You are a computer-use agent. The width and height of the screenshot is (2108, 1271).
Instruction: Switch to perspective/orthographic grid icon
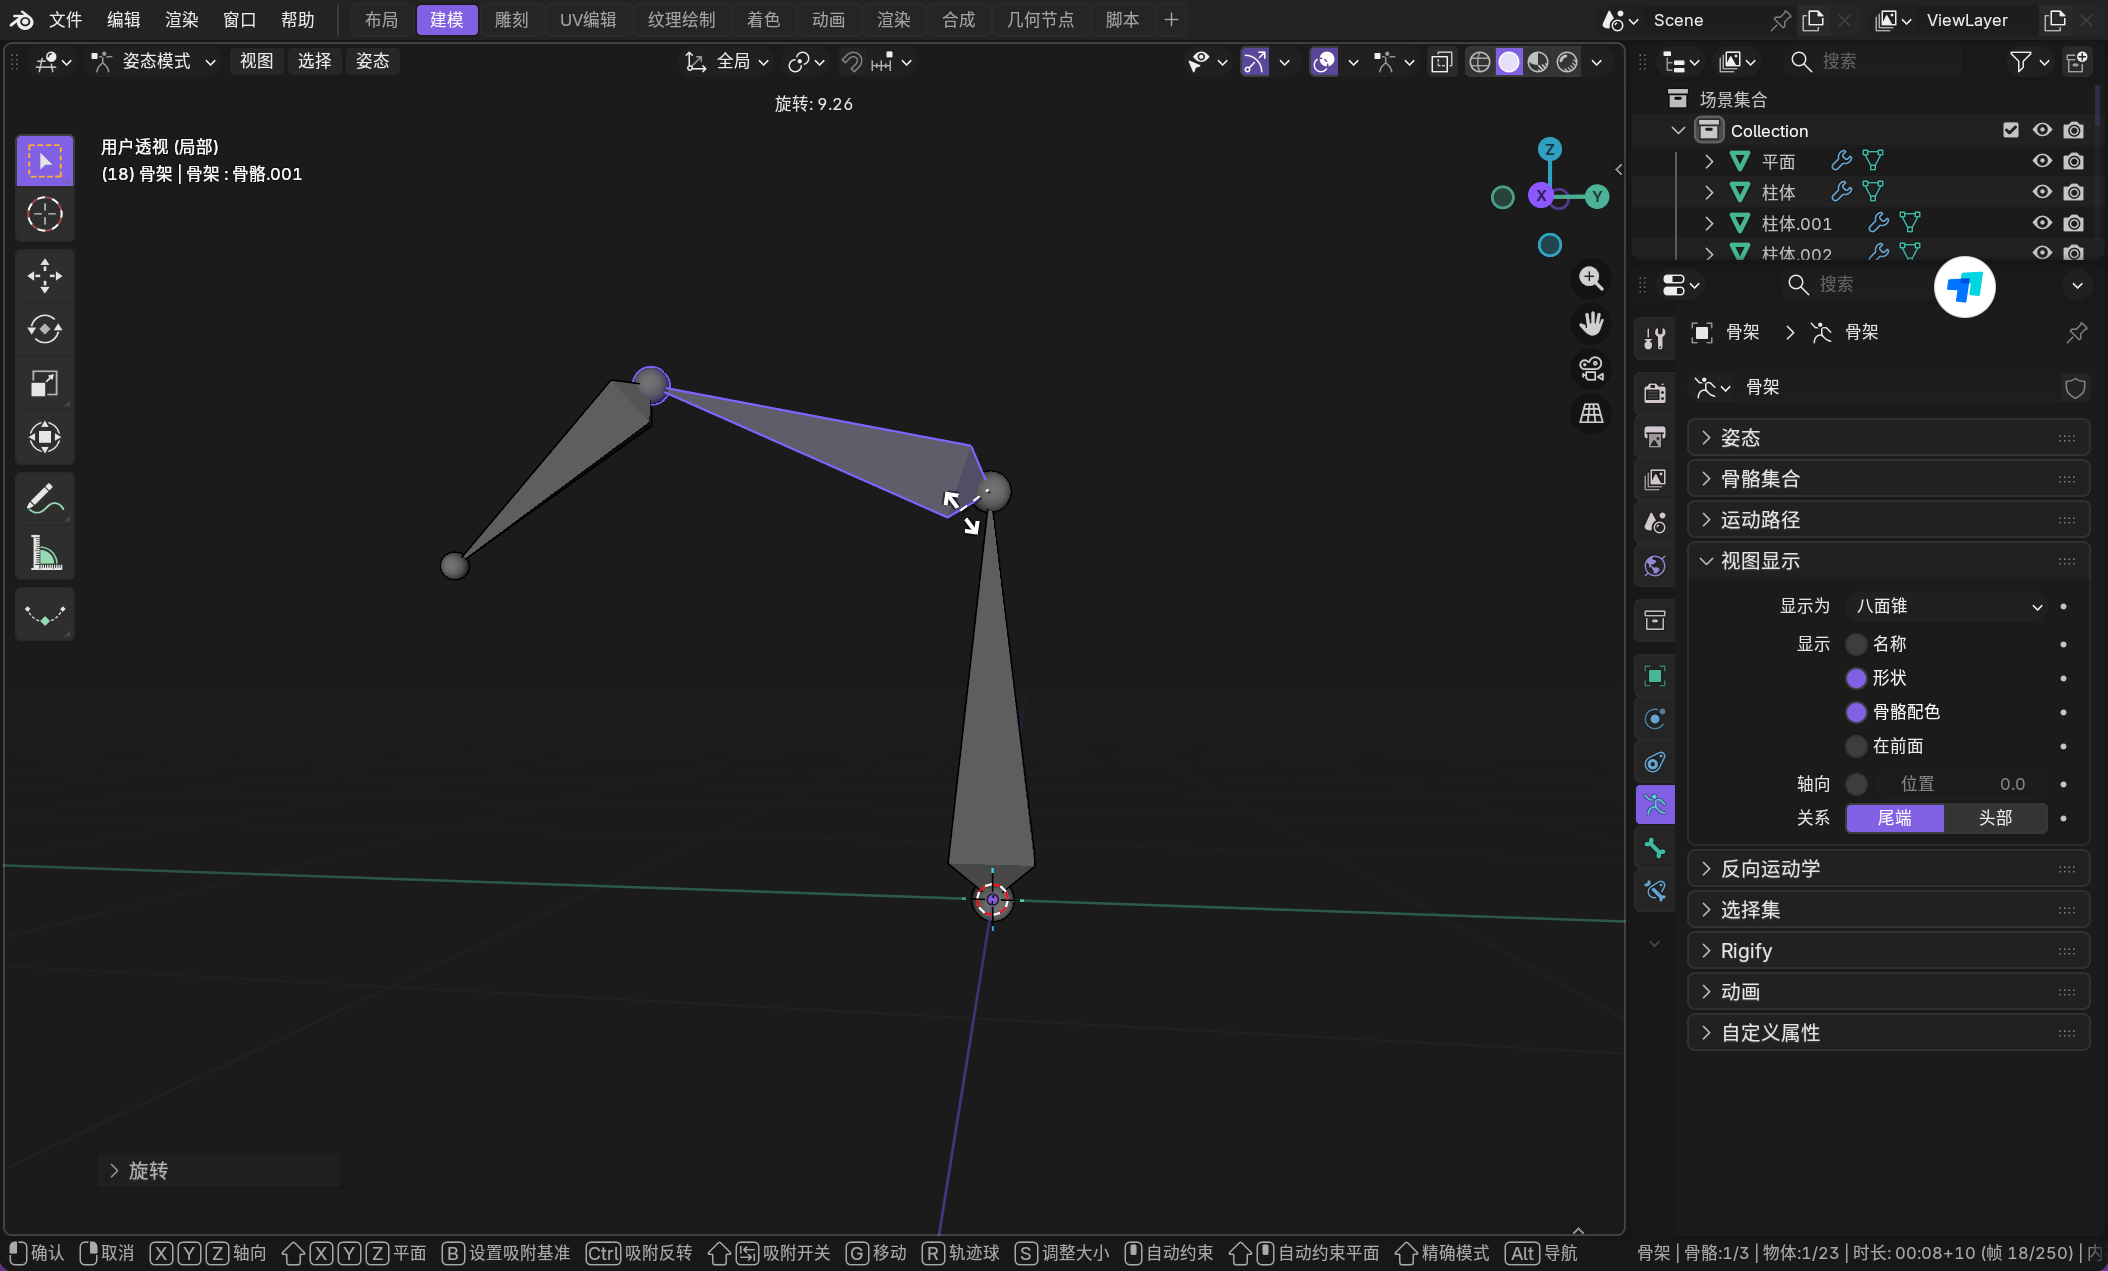[x=1591, y=413]
